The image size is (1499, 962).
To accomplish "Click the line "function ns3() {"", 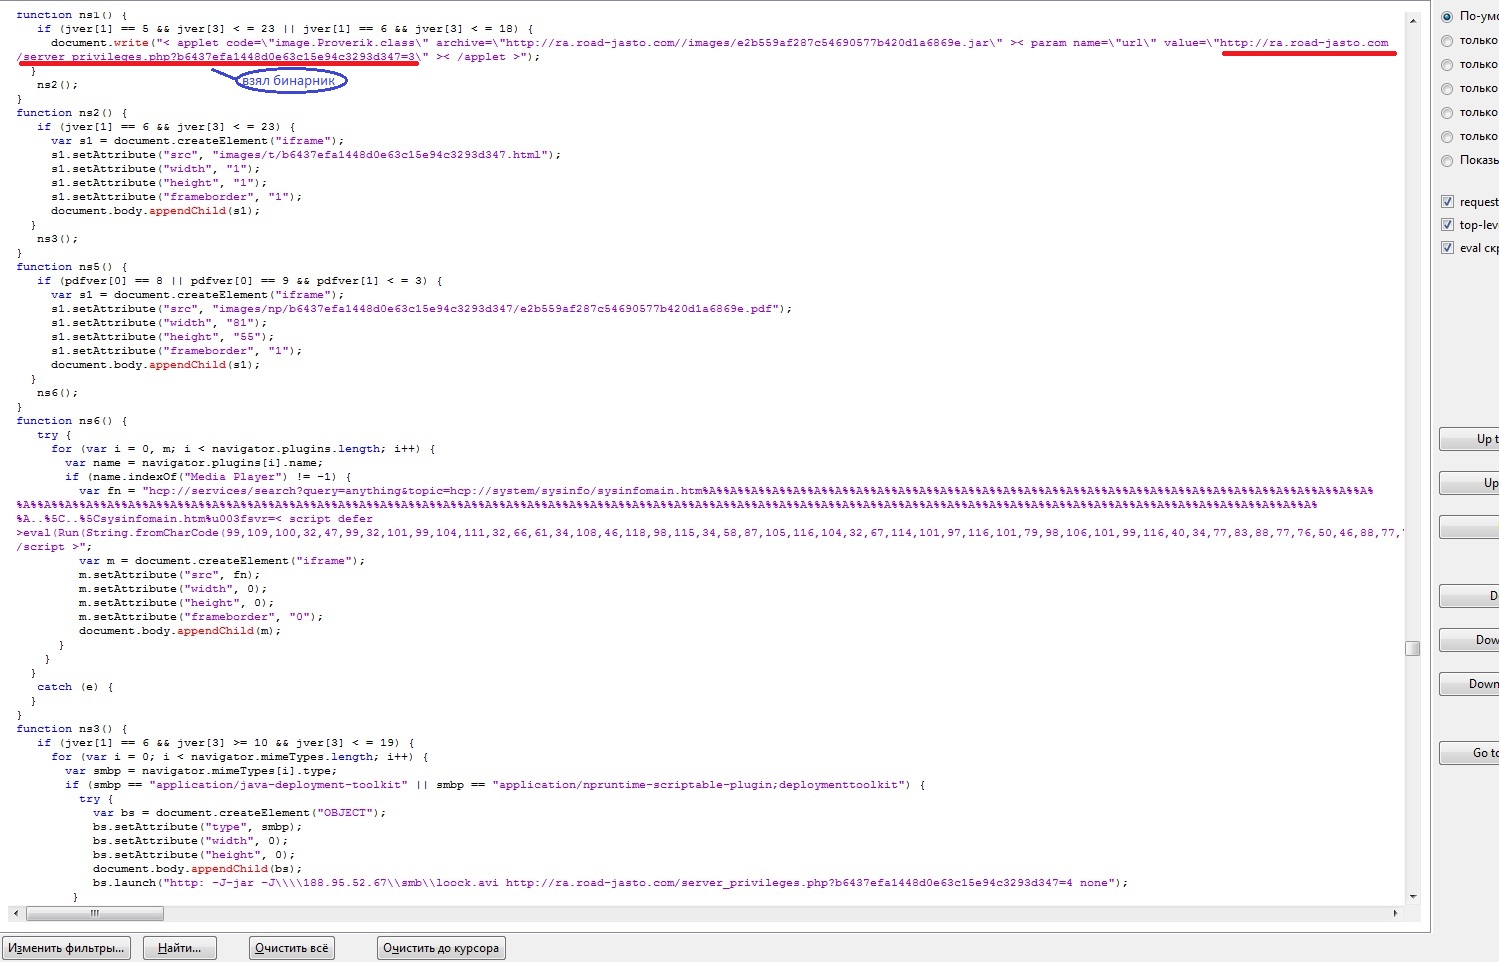I will click(72, 729).
